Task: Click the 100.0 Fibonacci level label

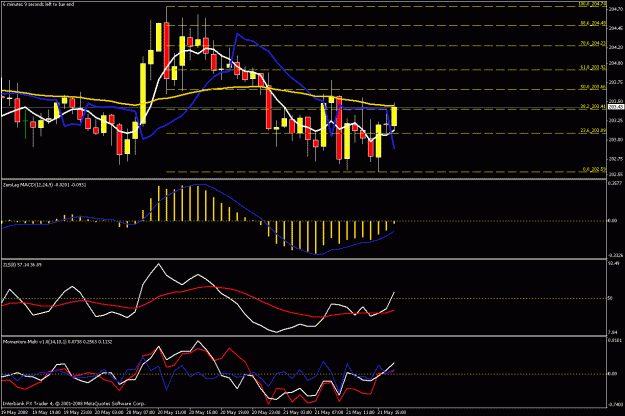Action: point(592,4)
